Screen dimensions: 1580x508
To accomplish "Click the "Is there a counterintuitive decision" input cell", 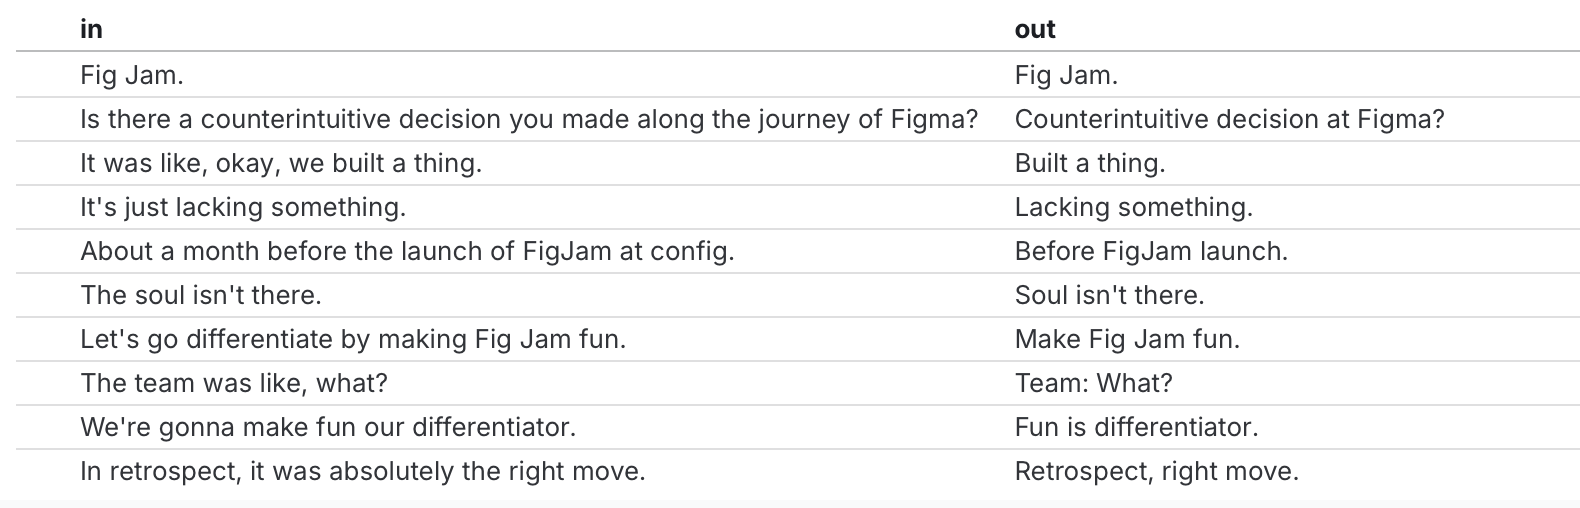I will (529, 119).
